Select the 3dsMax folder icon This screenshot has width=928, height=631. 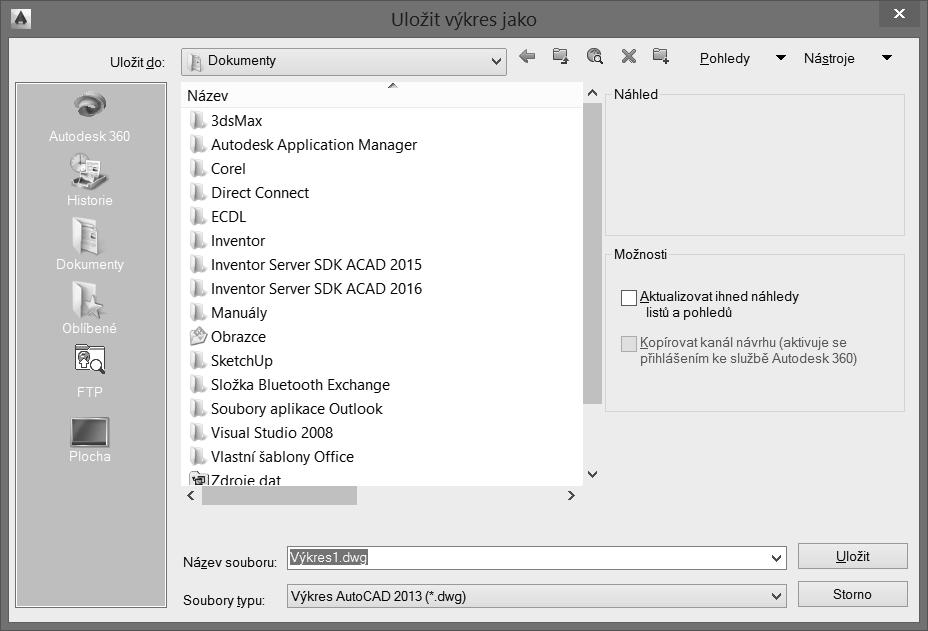tap(198, 121)
